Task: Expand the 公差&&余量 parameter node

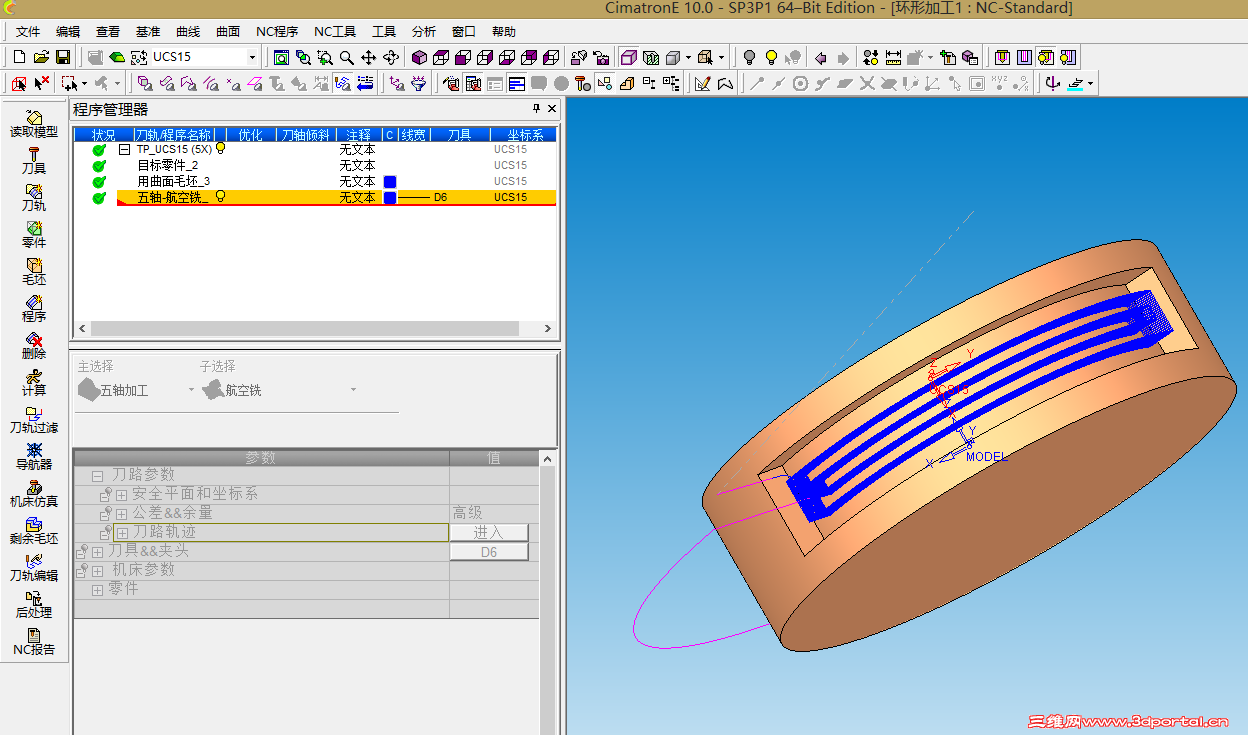Action: click(x=121, y=514)
